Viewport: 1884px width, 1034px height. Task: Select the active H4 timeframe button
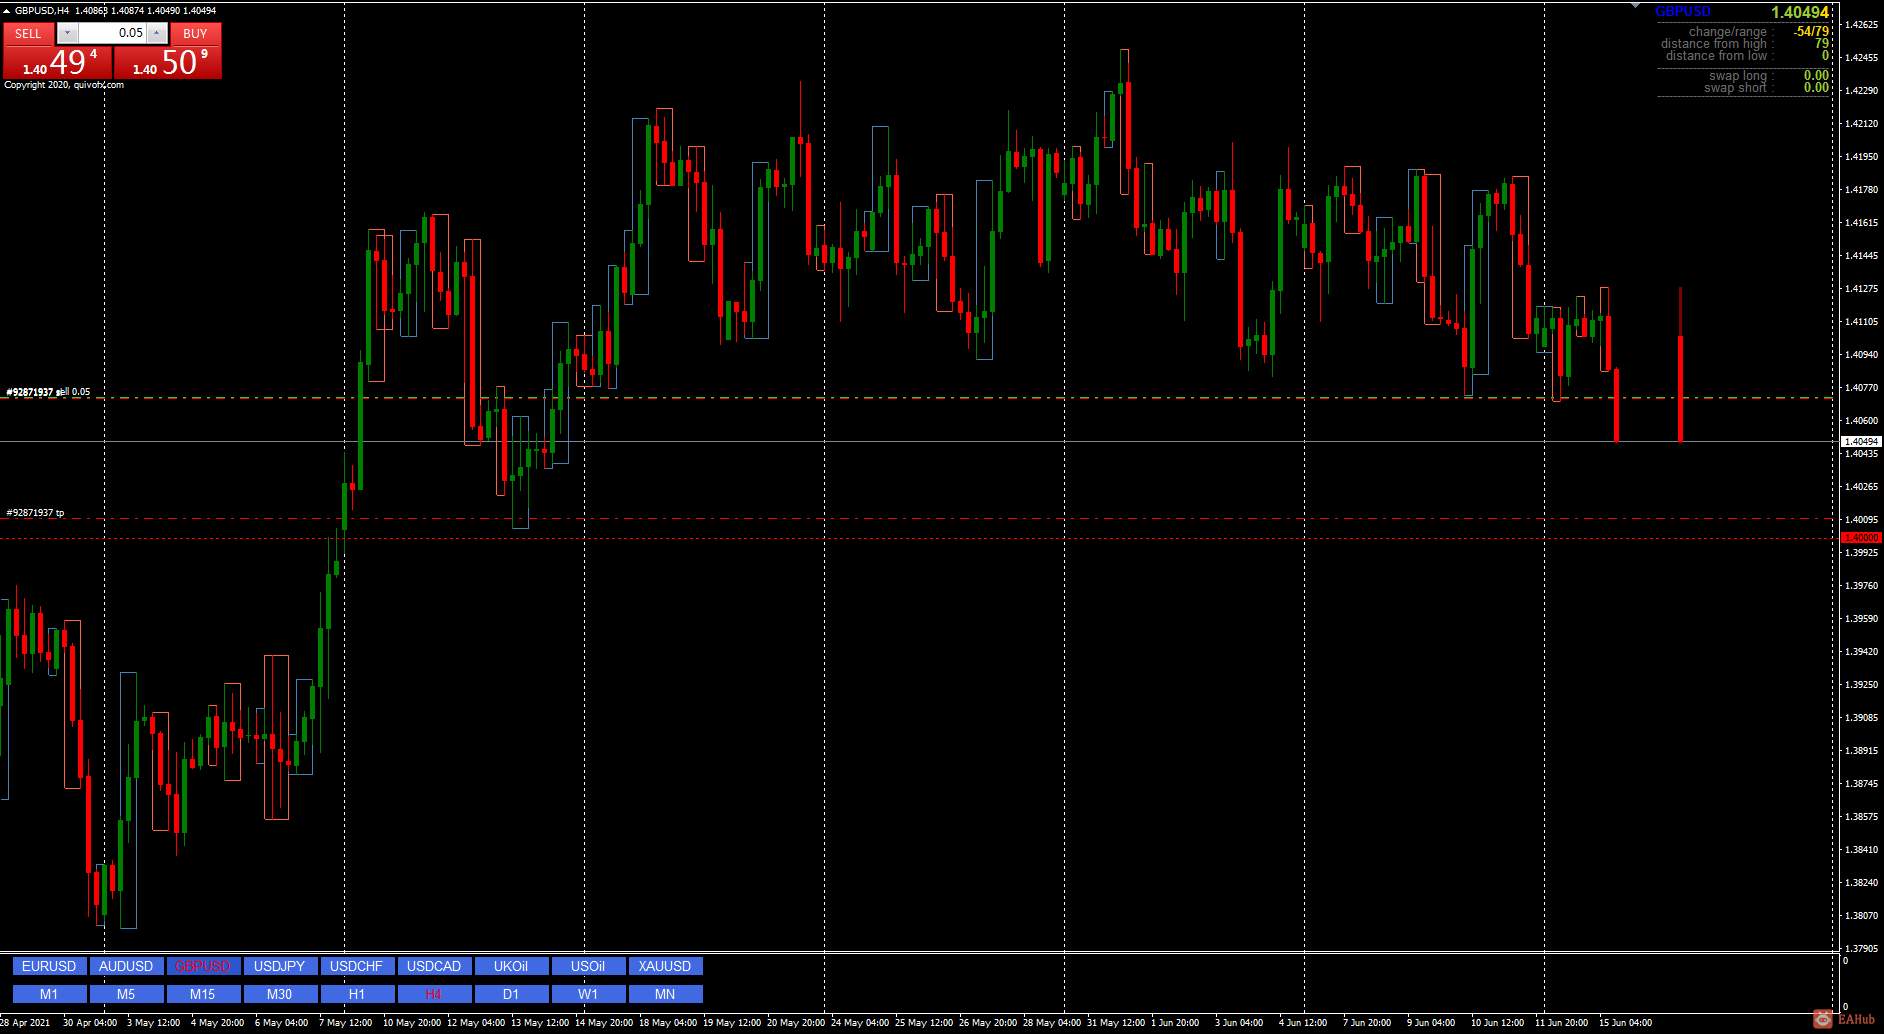coord(434,994)
